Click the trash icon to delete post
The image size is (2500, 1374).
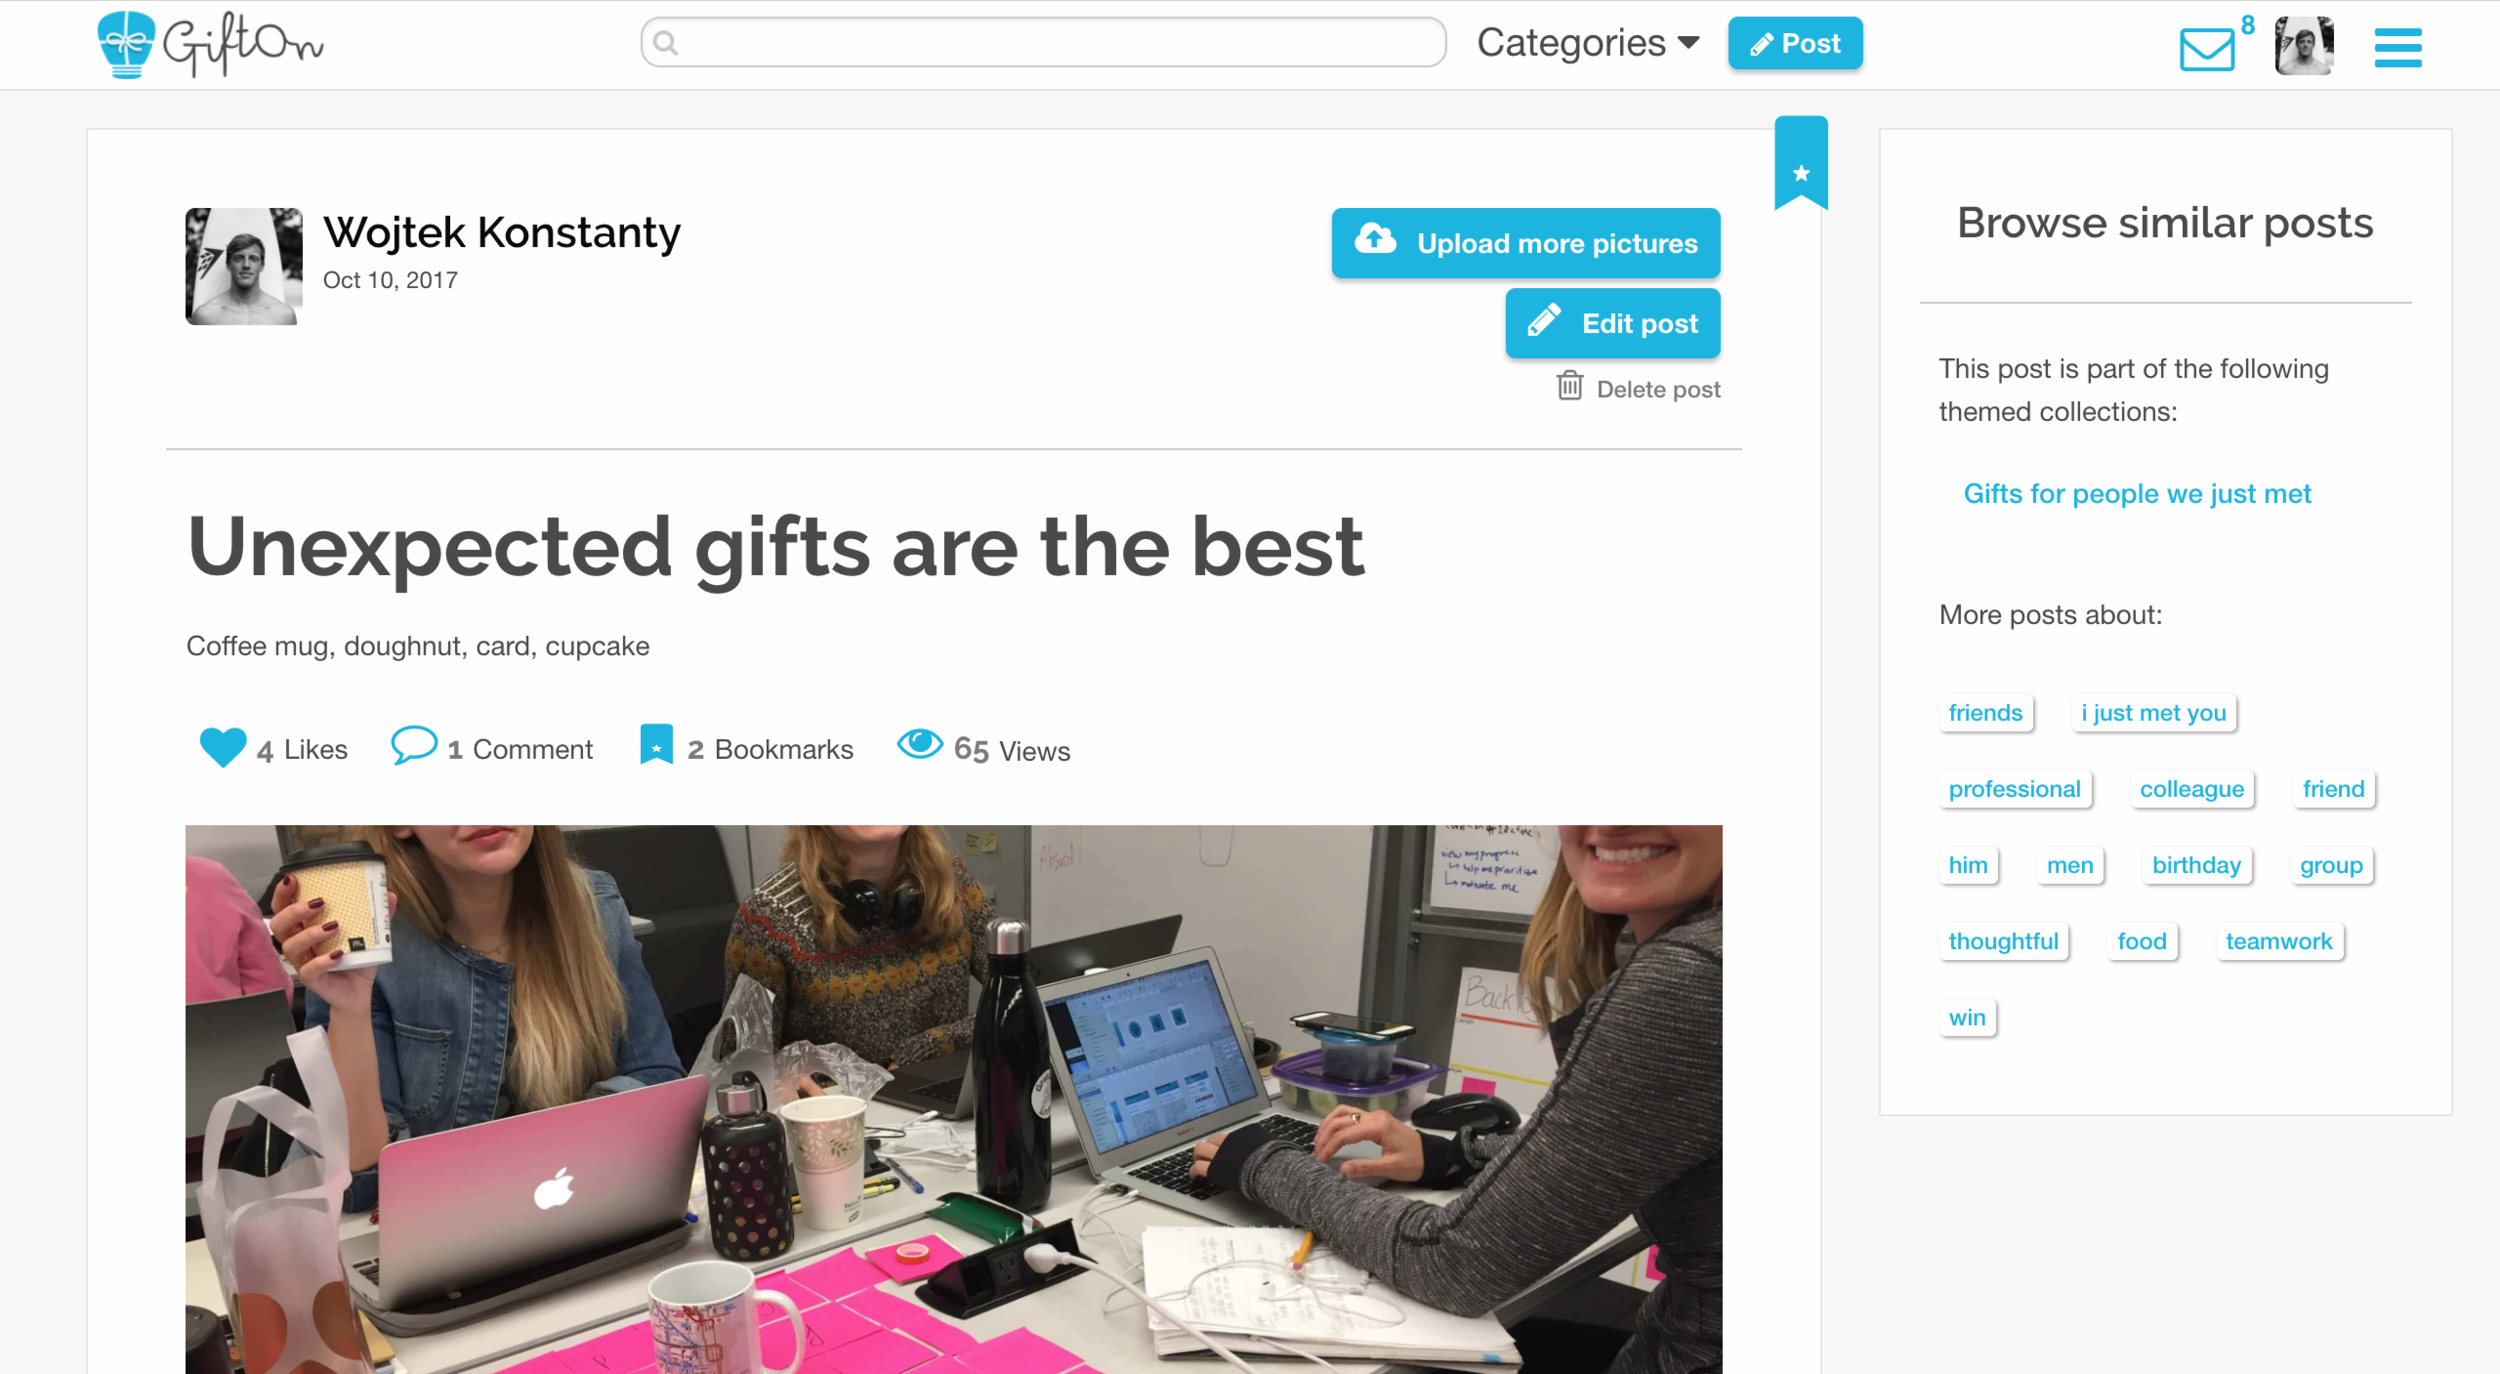(x=1569, y=386)
